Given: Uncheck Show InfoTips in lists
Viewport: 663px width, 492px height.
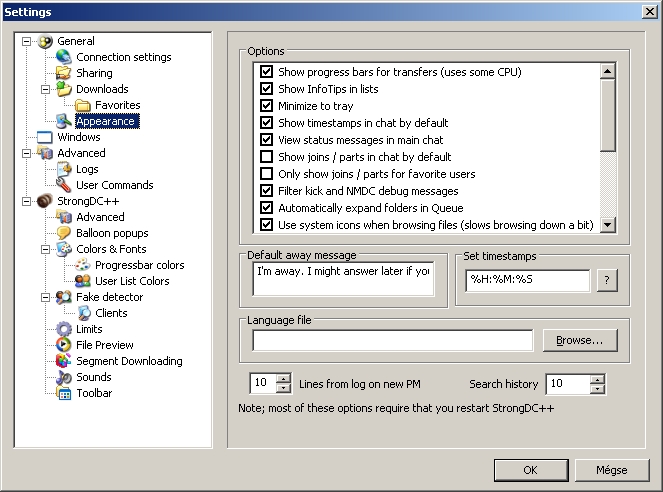Looking at the screenshot, I should (267, 89).
